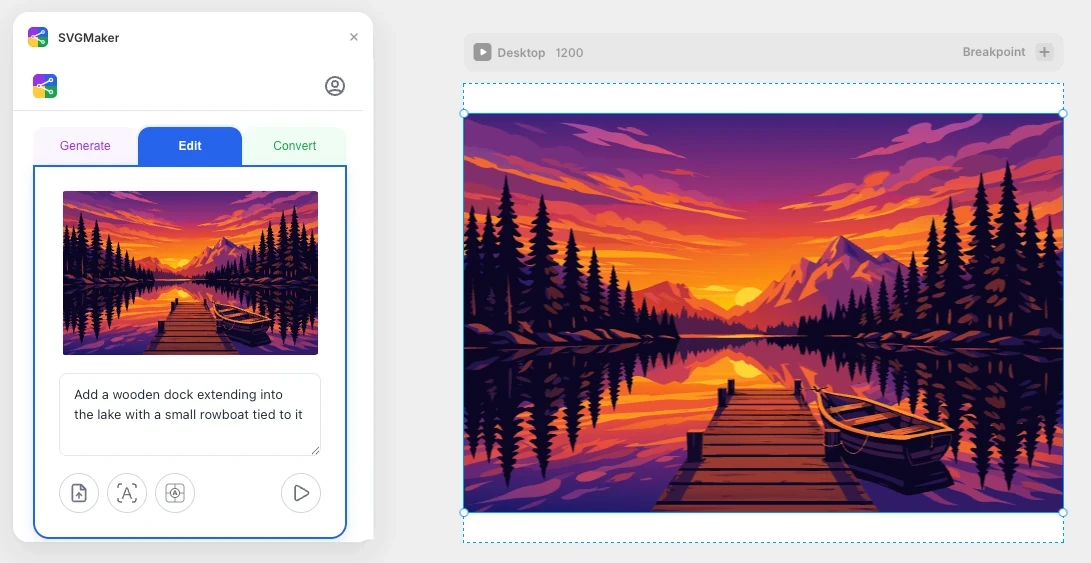Open the user account profile icon
The height and width of the screenshot is (563, 1091).
(335, 86)
